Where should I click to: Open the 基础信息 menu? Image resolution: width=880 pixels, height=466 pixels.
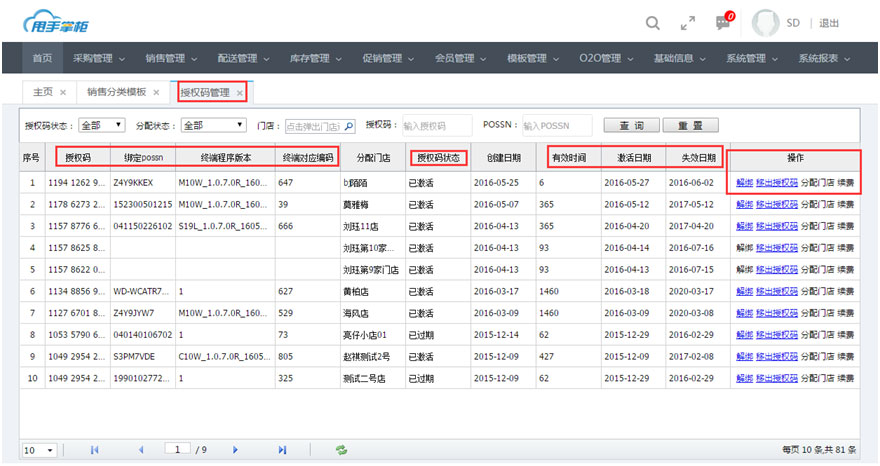680,58
